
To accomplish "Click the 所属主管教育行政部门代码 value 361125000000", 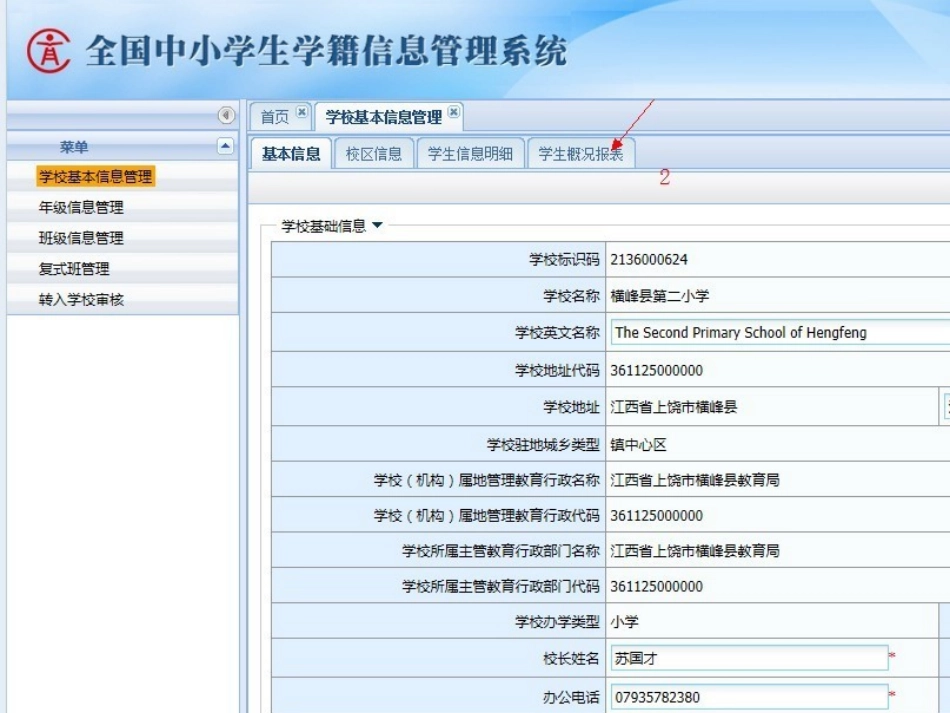I will tap(656, 586).
